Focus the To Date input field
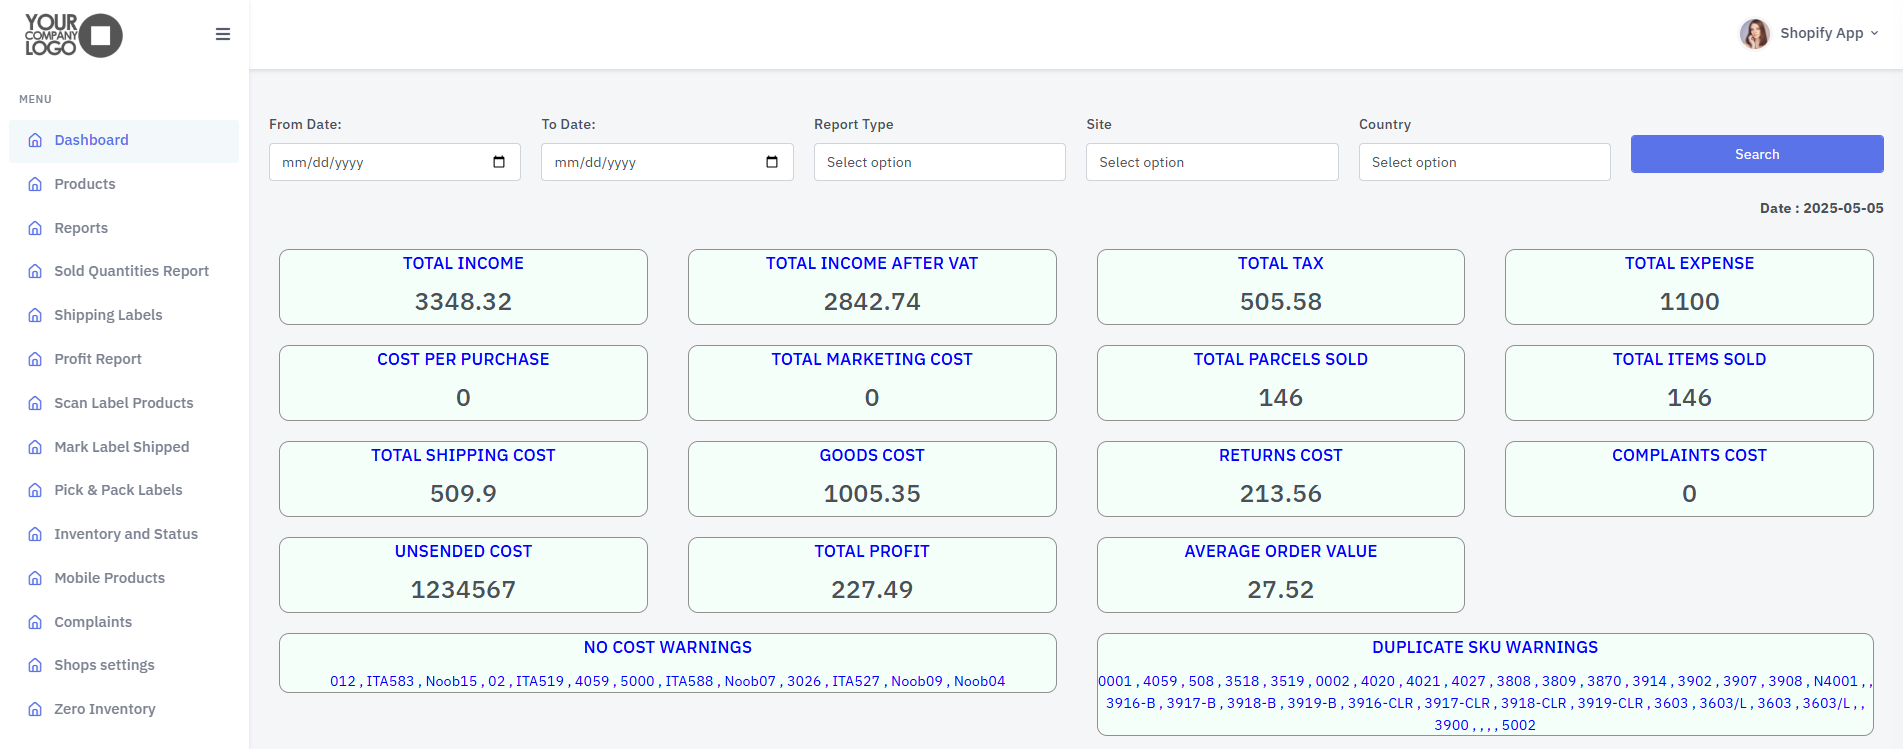 point(667,162)
